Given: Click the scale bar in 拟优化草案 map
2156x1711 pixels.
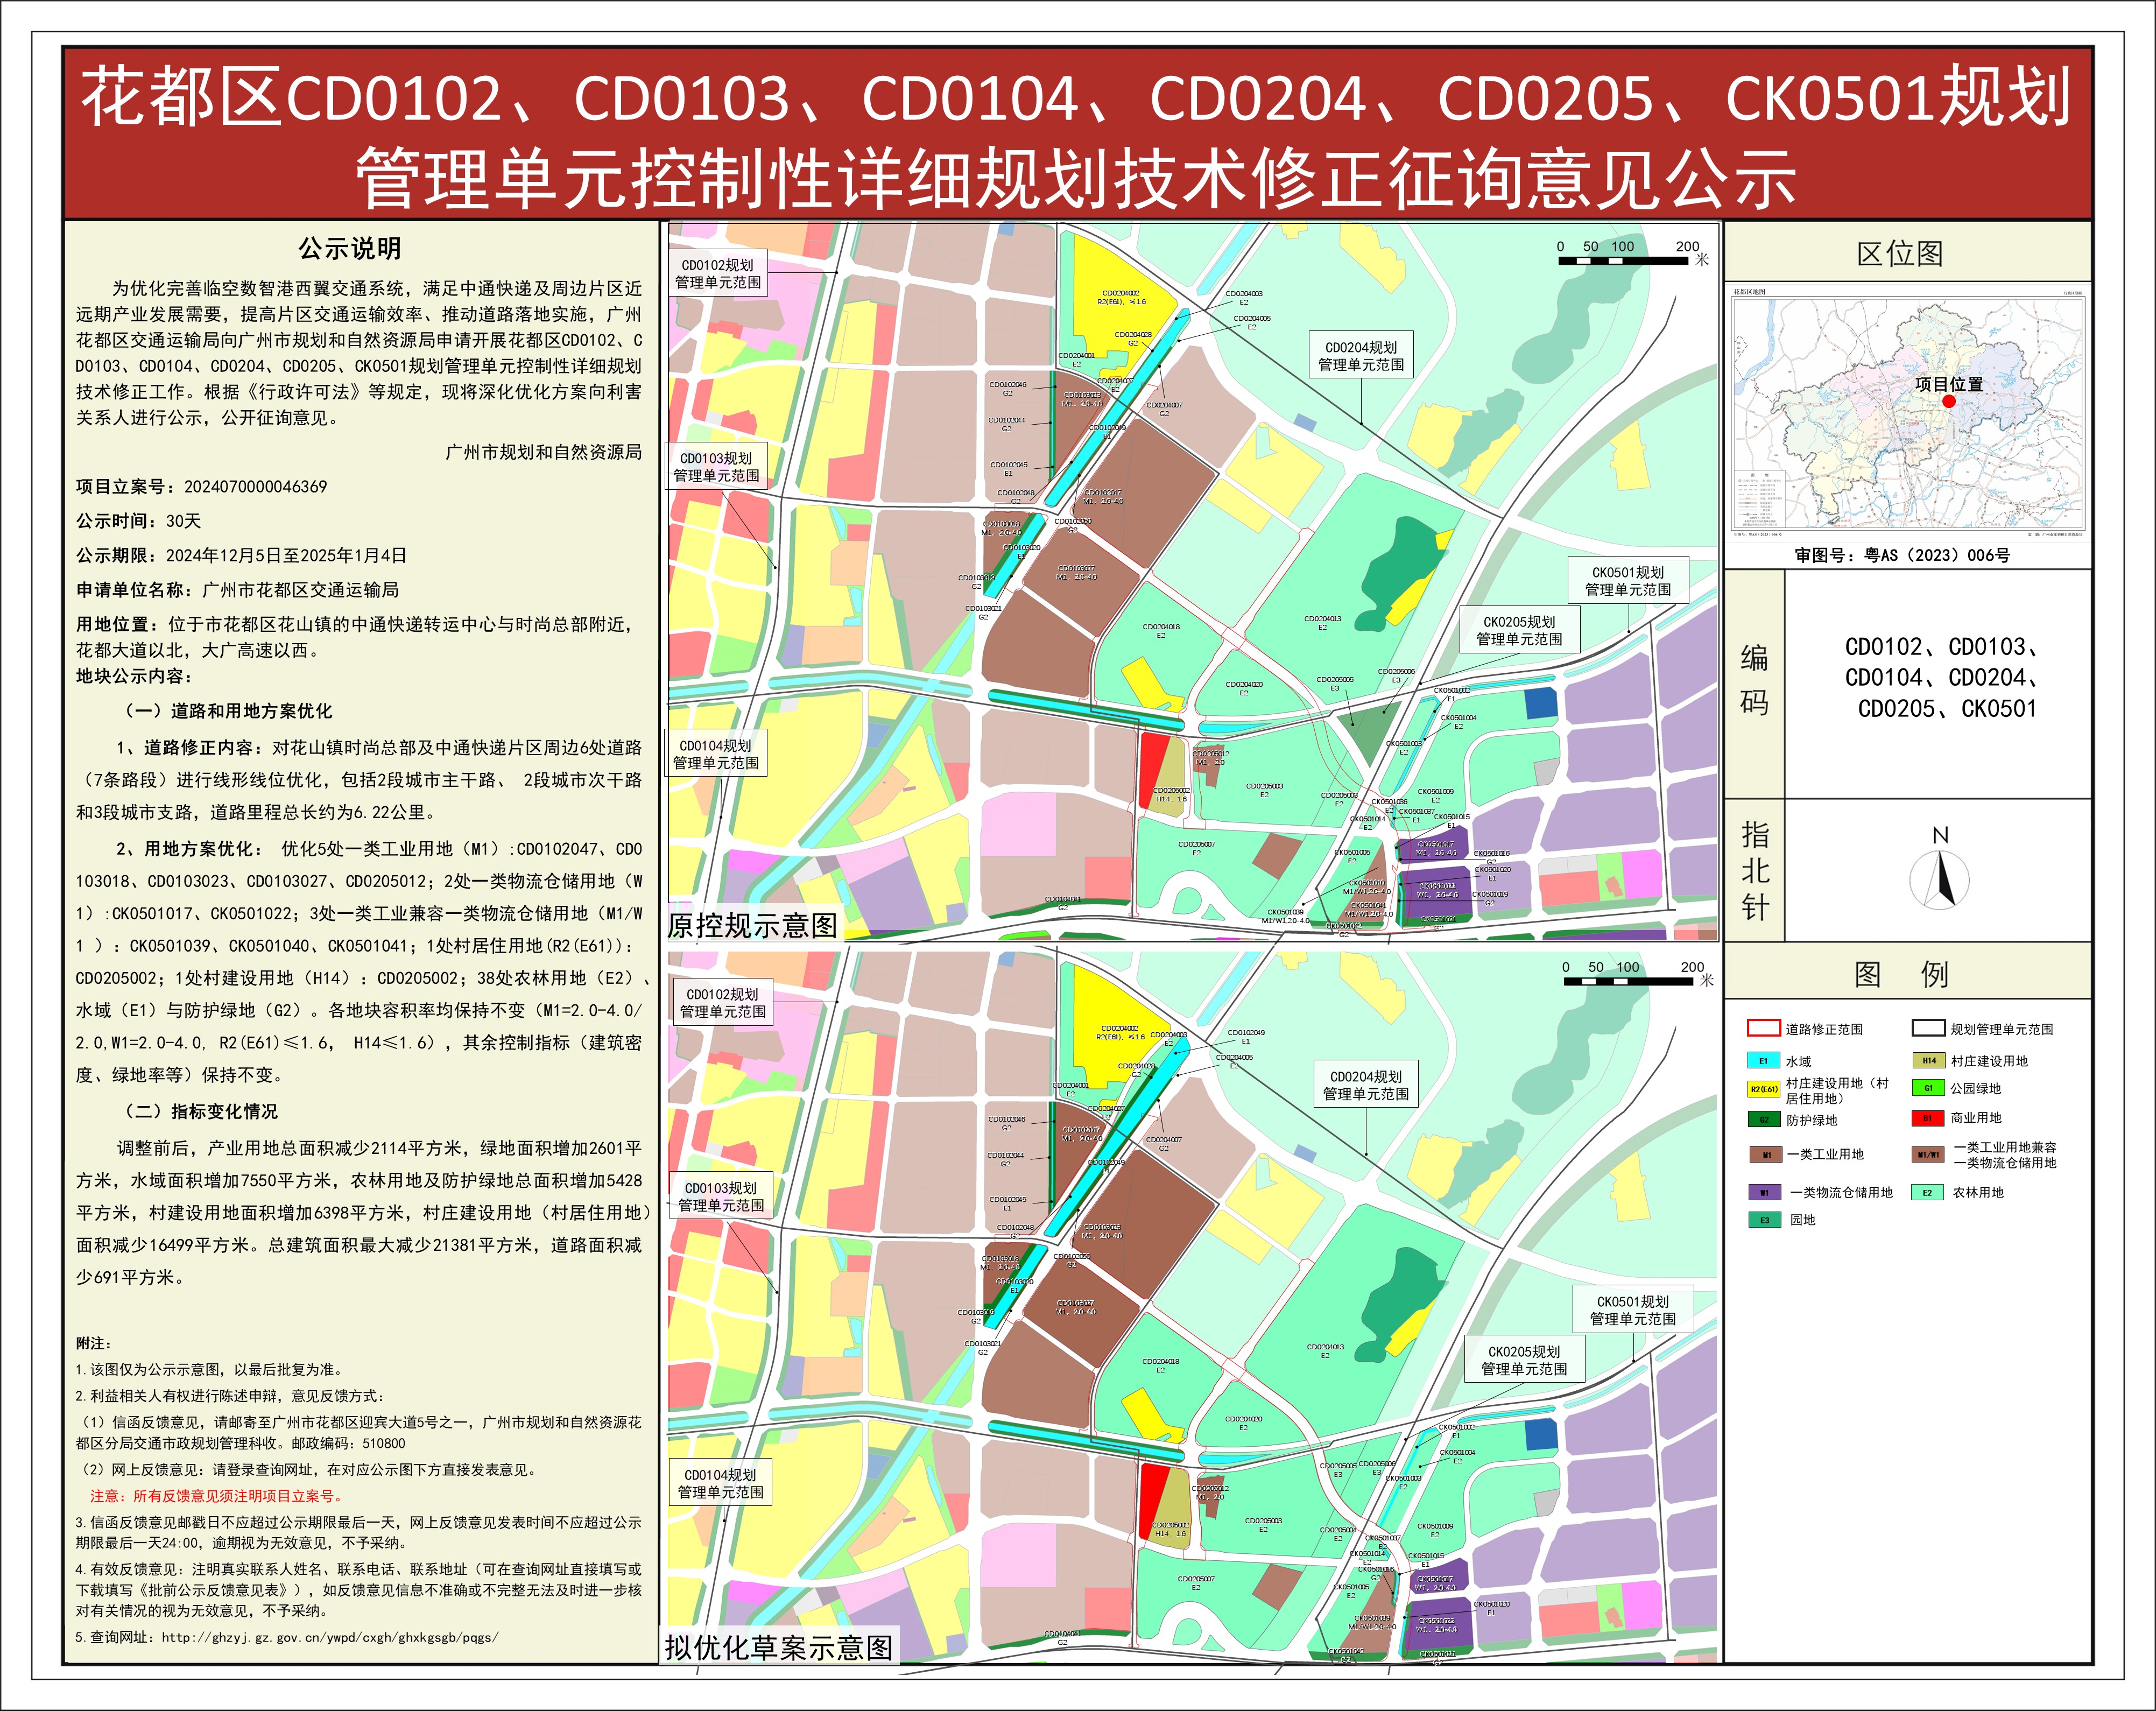Looking at the screenshot, I should click(1638, 974).
